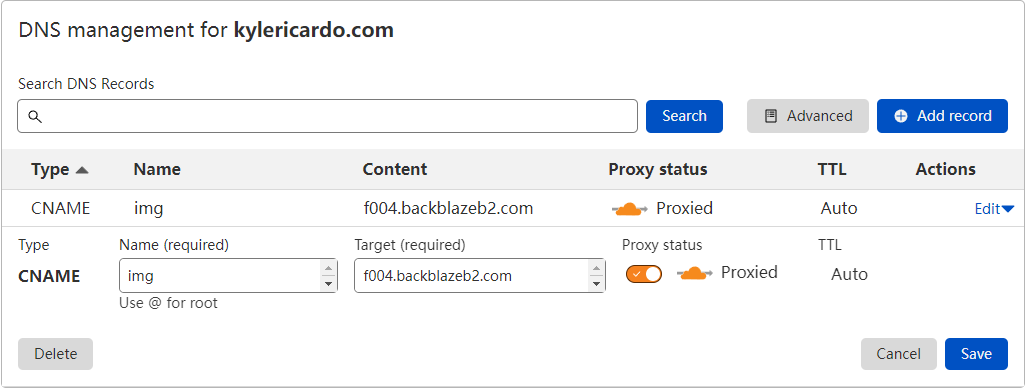The width and height of the screenshot is (1025, 389).
Task: Click the Search button
Action: pyautogui.click(x=684, y=116)
